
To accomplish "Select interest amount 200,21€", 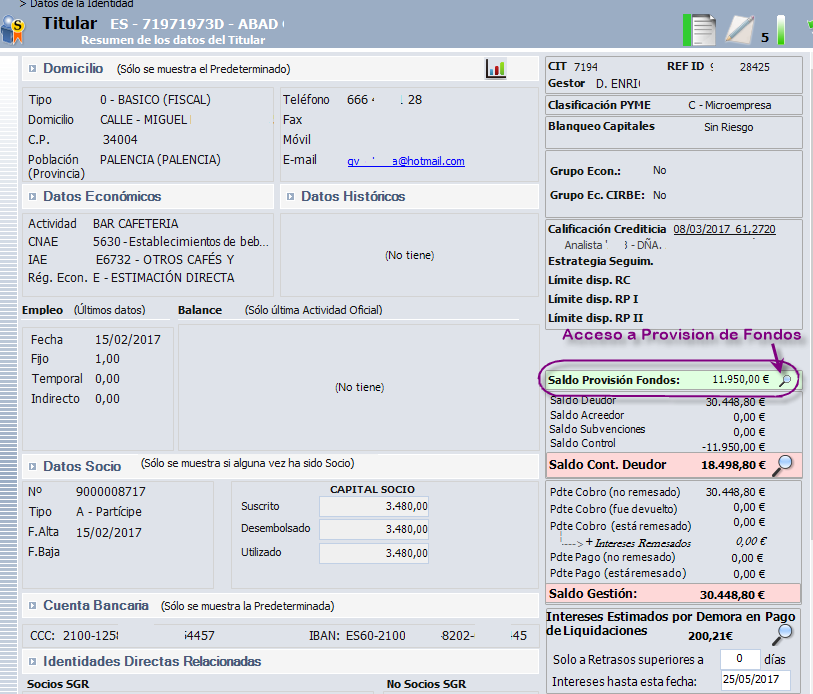I will tap(710, 636).
